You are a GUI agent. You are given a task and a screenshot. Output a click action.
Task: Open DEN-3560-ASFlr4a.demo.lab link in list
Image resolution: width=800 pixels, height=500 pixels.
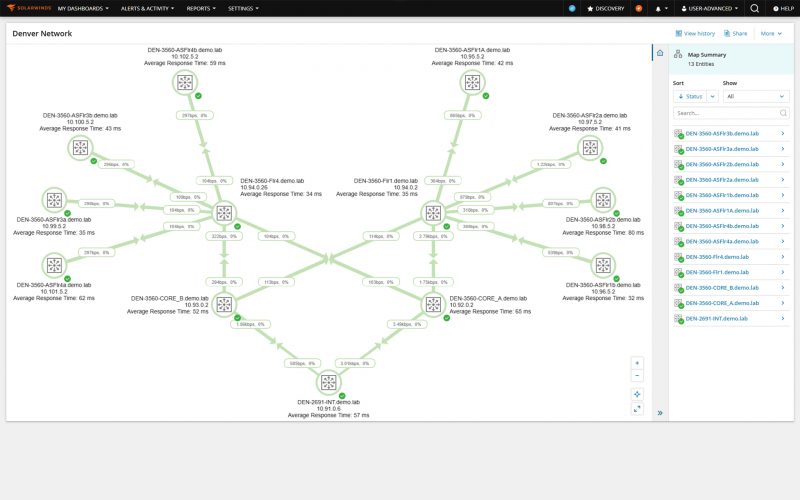point(722,241)
